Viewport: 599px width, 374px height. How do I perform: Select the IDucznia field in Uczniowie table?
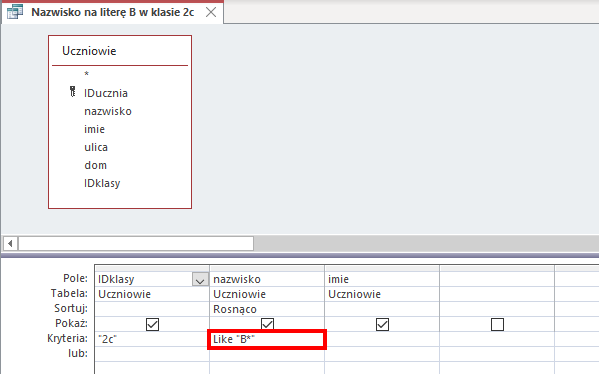106,93
